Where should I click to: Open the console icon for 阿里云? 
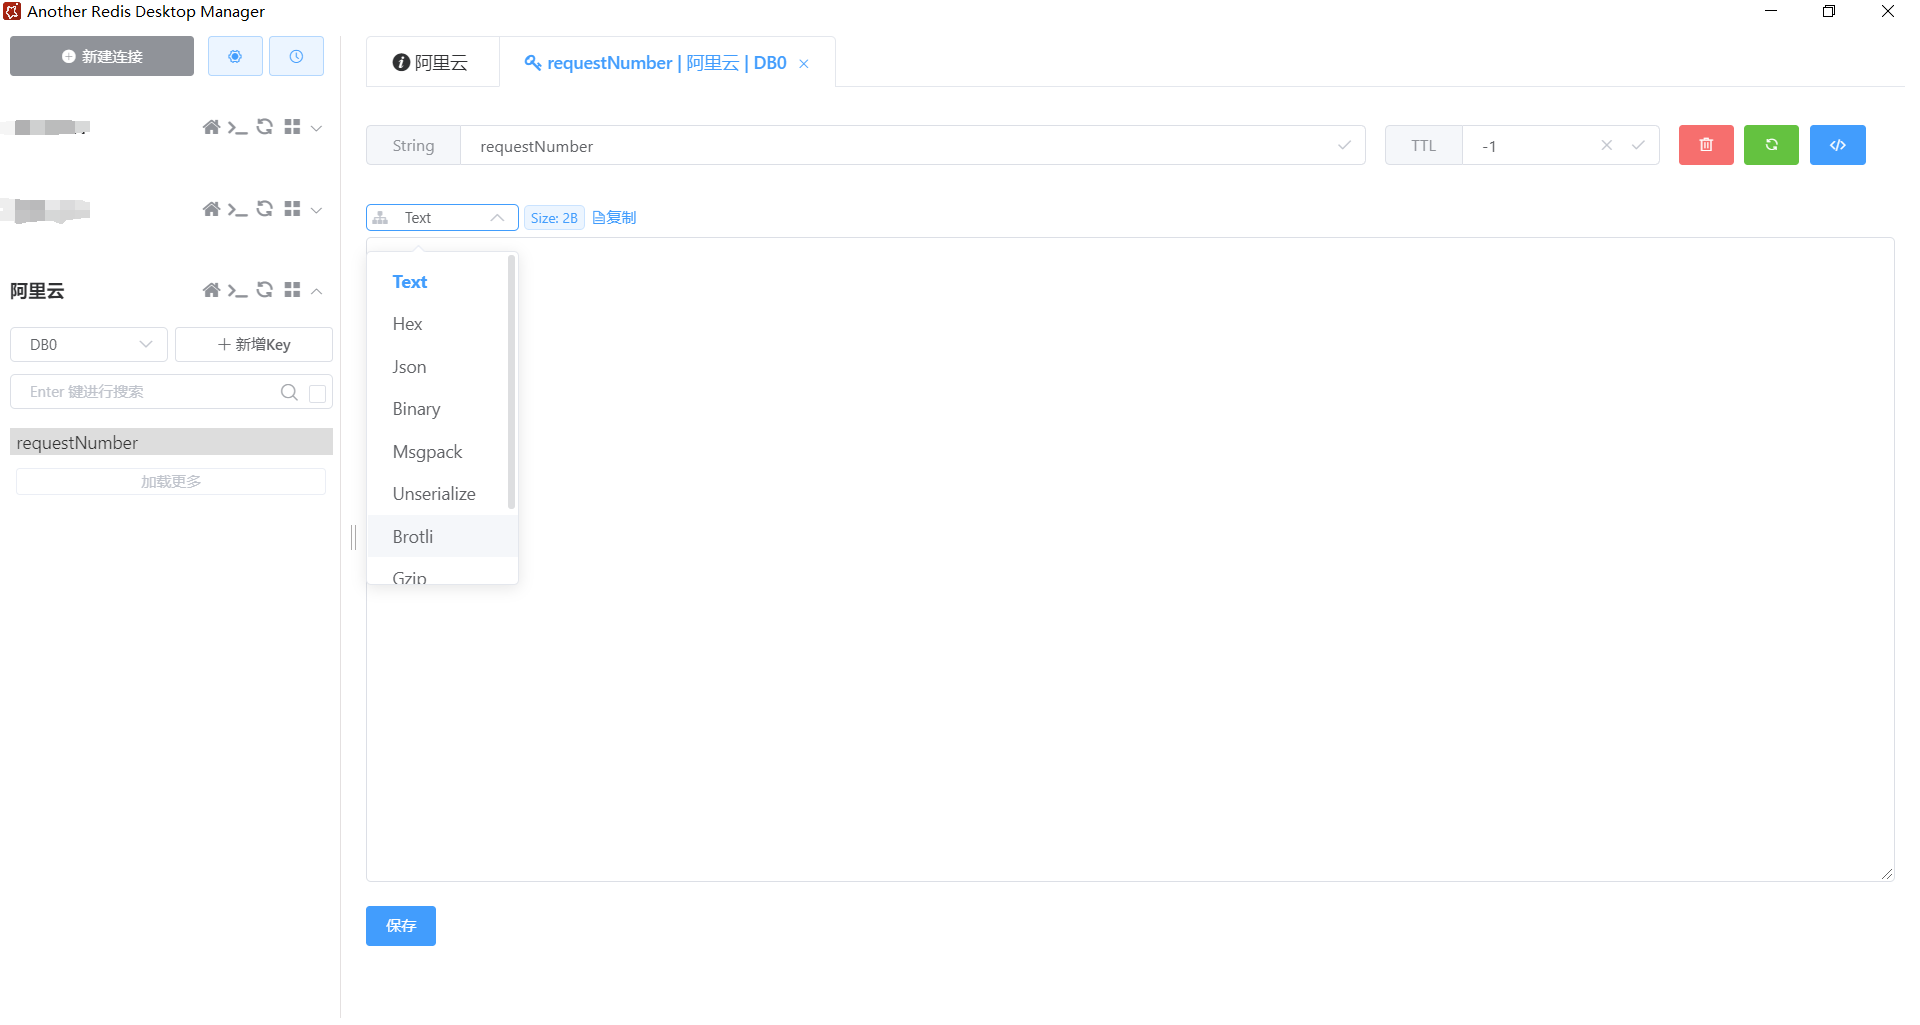click(x=237, y=290)
